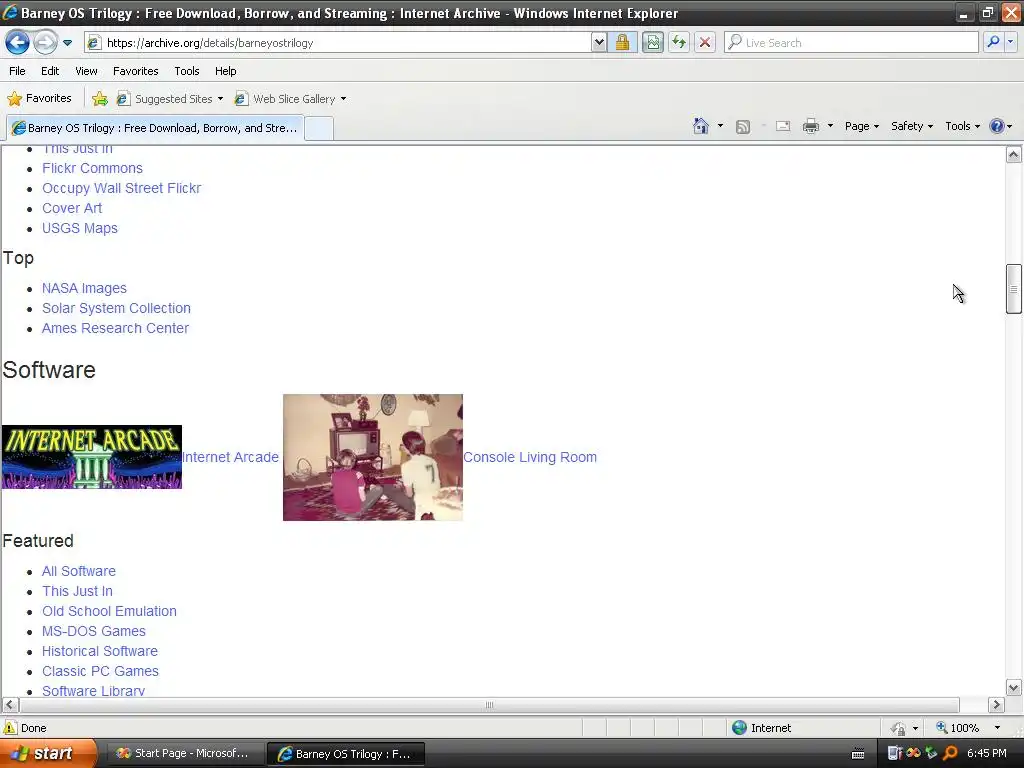1024x768 pixels.
Task: Open the recent pages dropdown beside Forward
Action: point(67,43)
